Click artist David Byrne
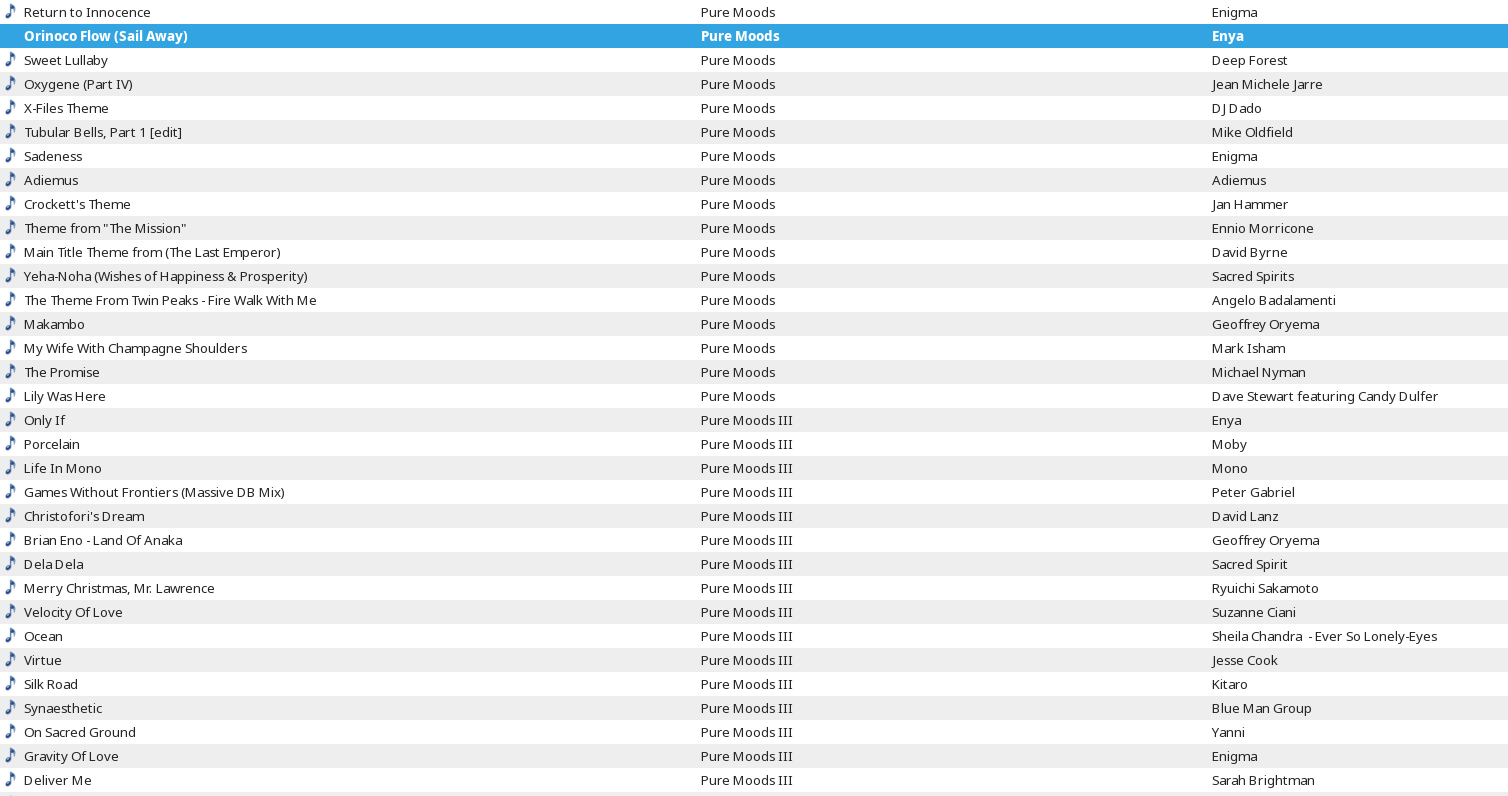This screenshot has height=796, width=1508. pyautogui.click(x=1250, y=252)
